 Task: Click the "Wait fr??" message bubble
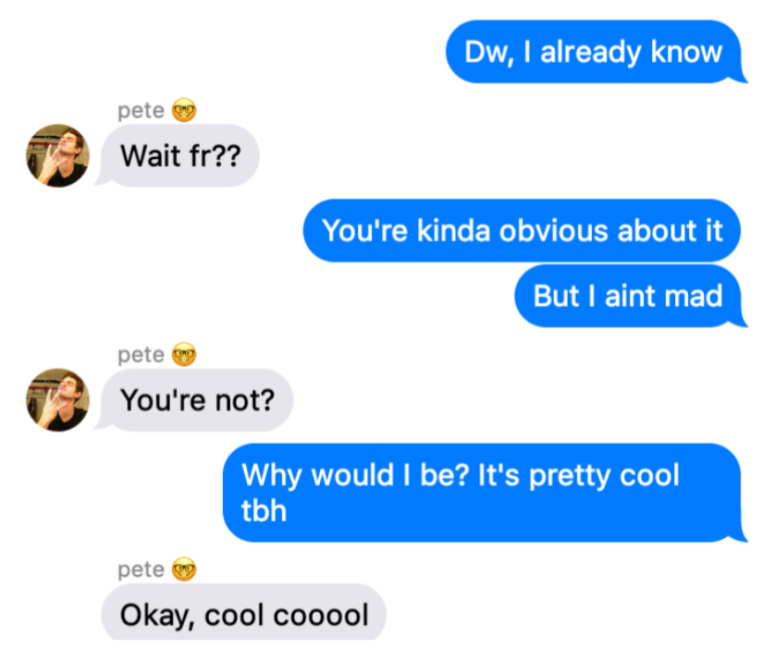179,156
